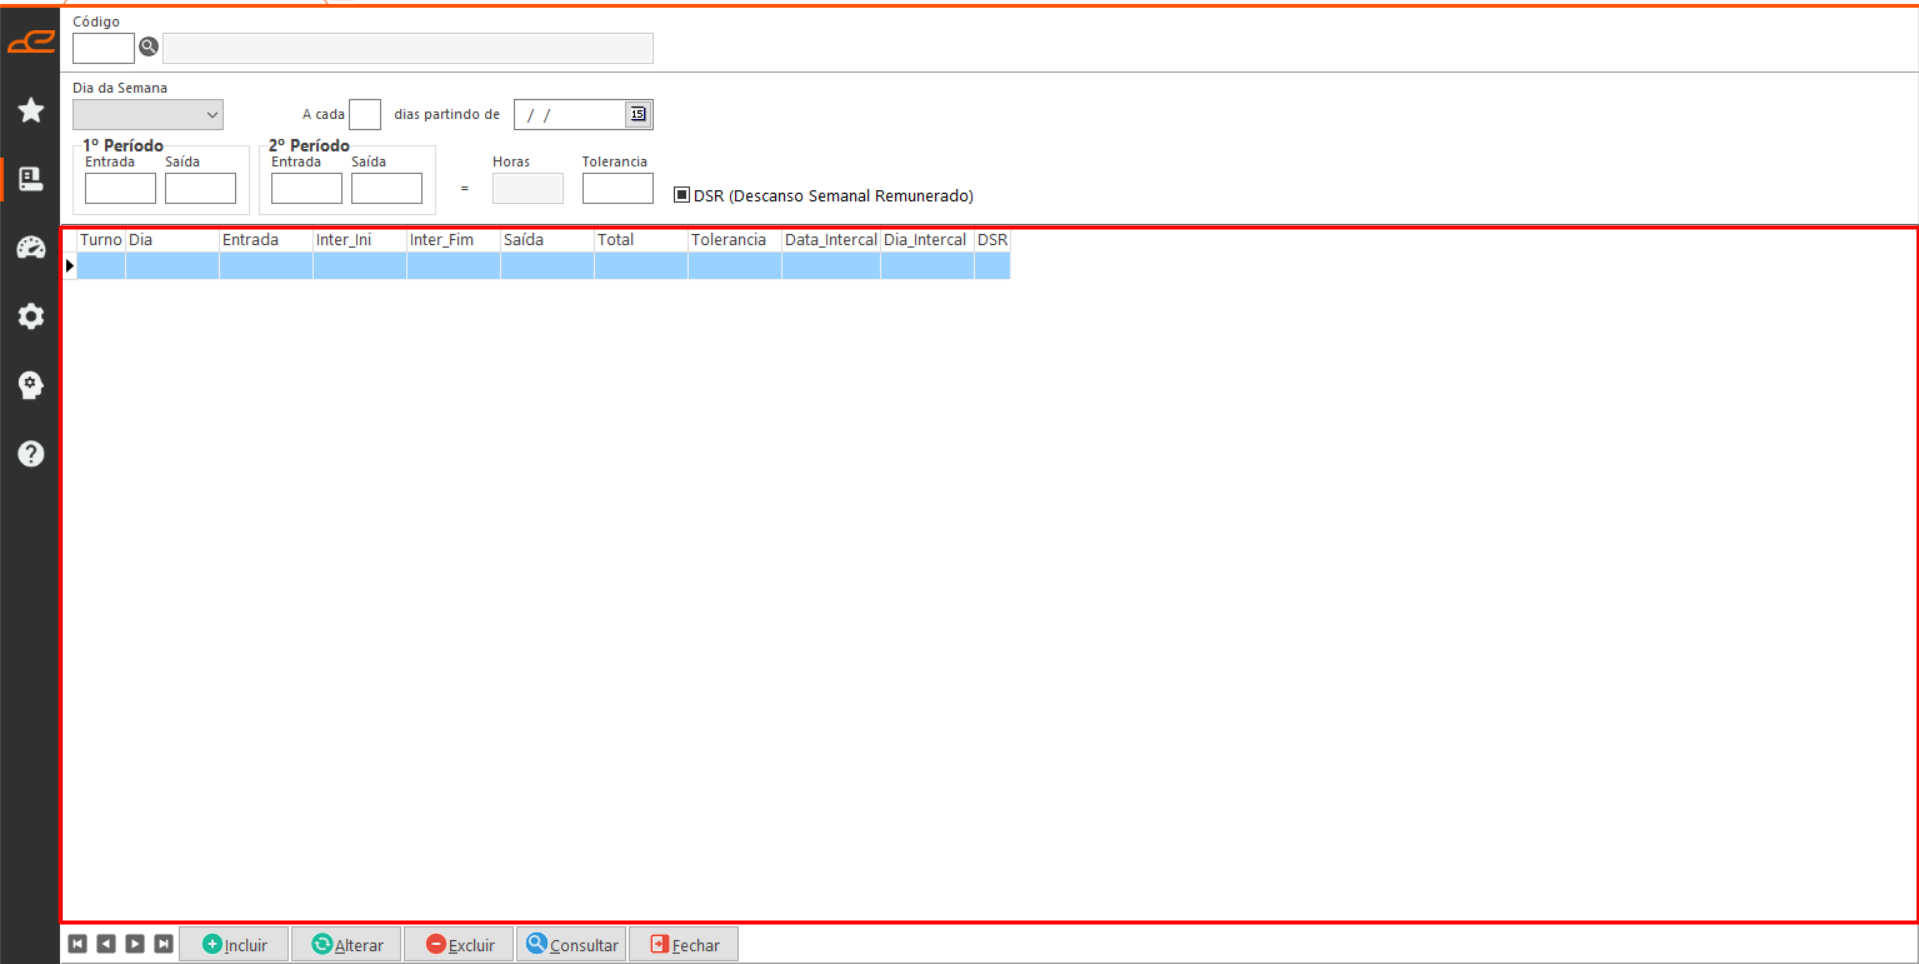The width and height of the screenshot is (1919, 964).
Task: Click the Consultar button
Action: (x=572, y=945)
